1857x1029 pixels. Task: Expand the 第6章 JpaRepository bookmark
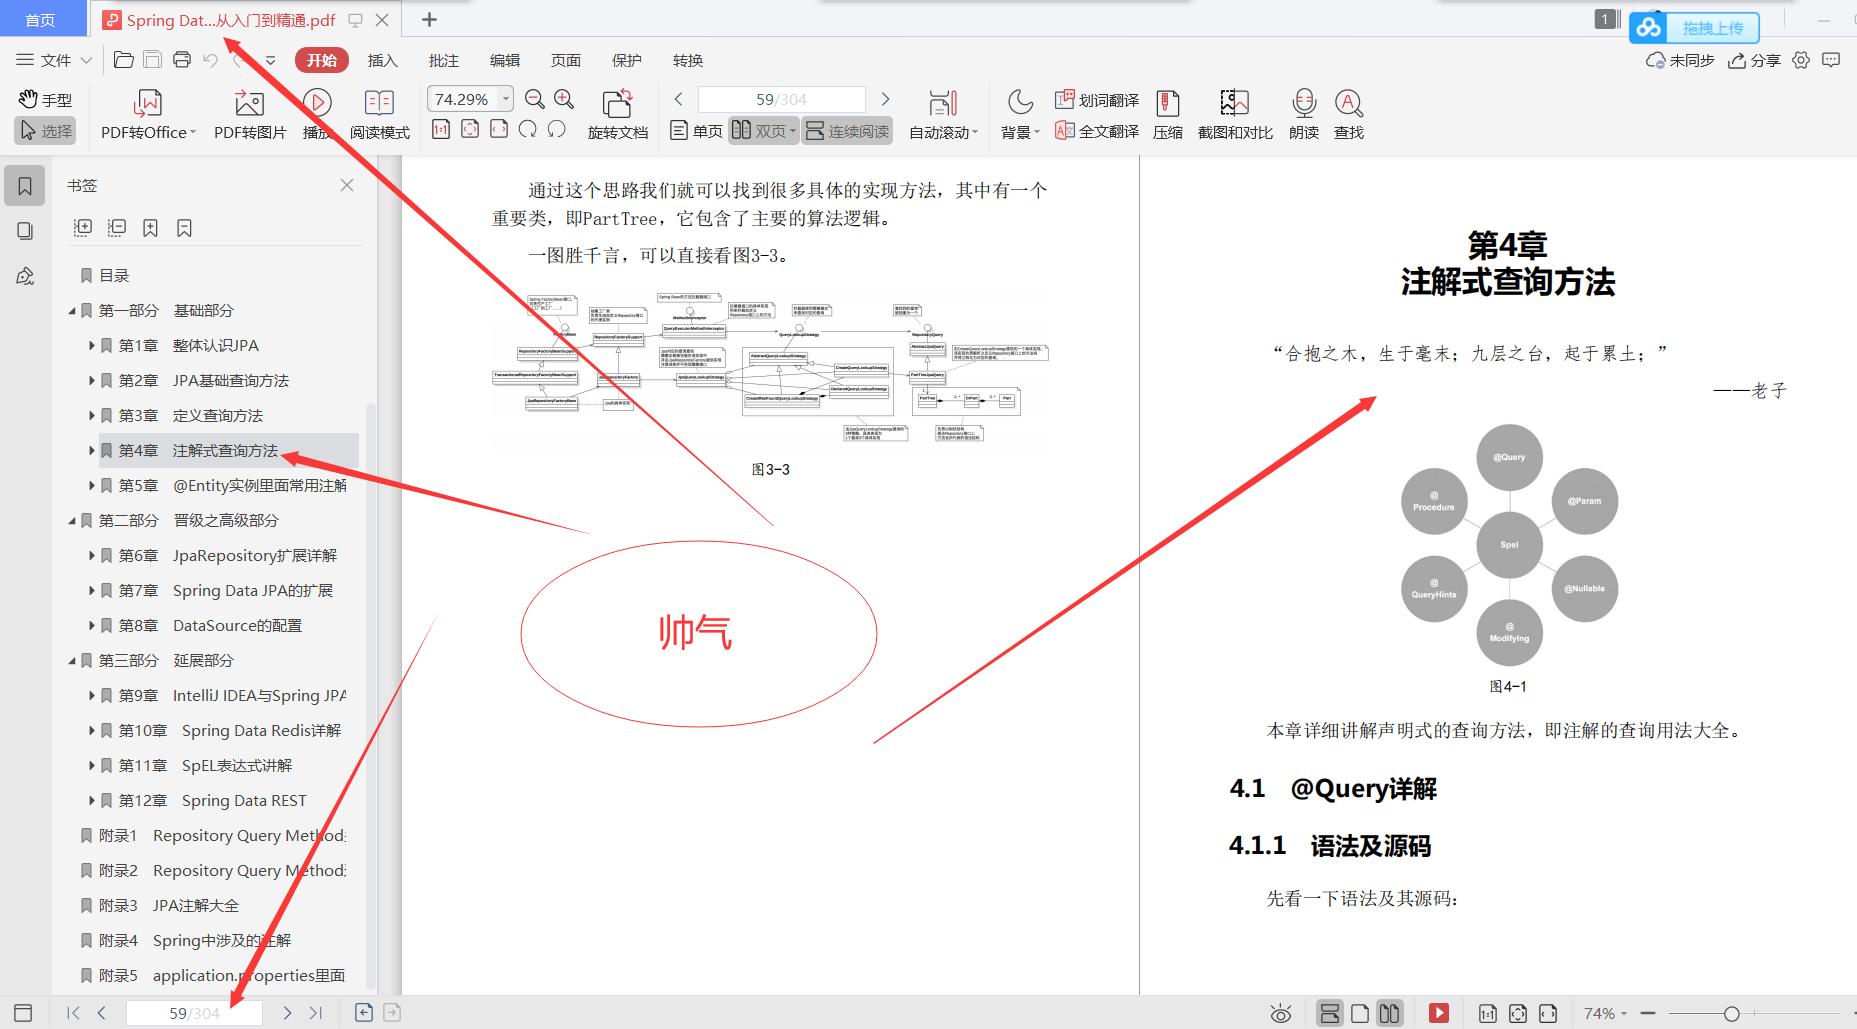pyautogui.click(x=92, y=556)
